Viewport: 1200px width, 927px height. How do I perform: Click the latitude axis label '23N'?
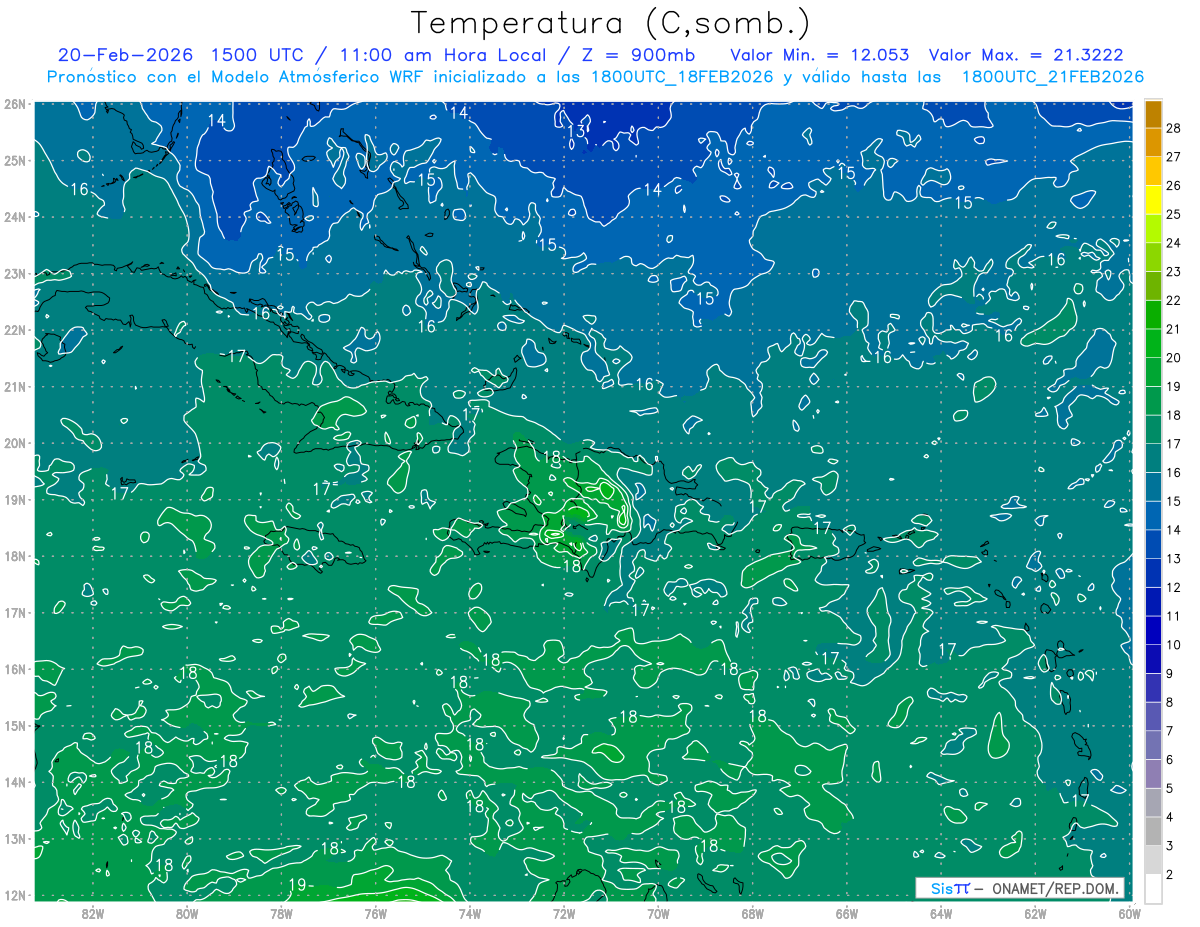[x=15, y=273]
